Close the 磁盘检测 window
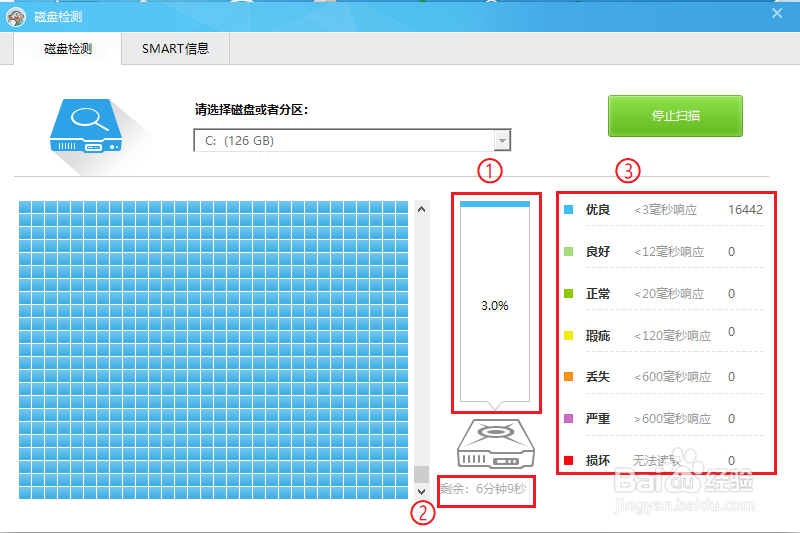 pos(777,13)
